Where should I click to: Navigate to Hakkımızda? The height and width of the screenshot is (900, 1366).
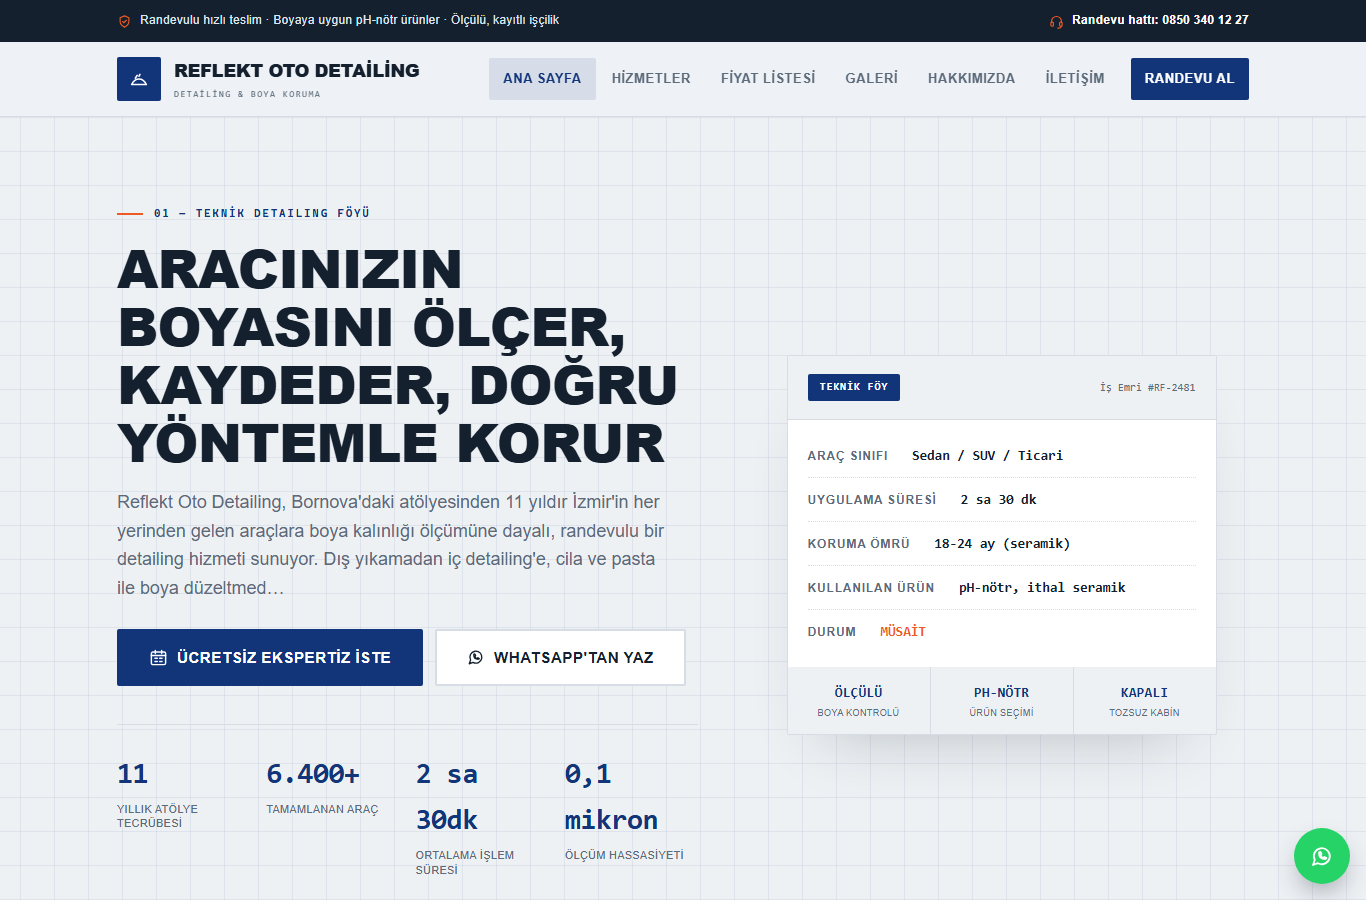click(971, 79)
